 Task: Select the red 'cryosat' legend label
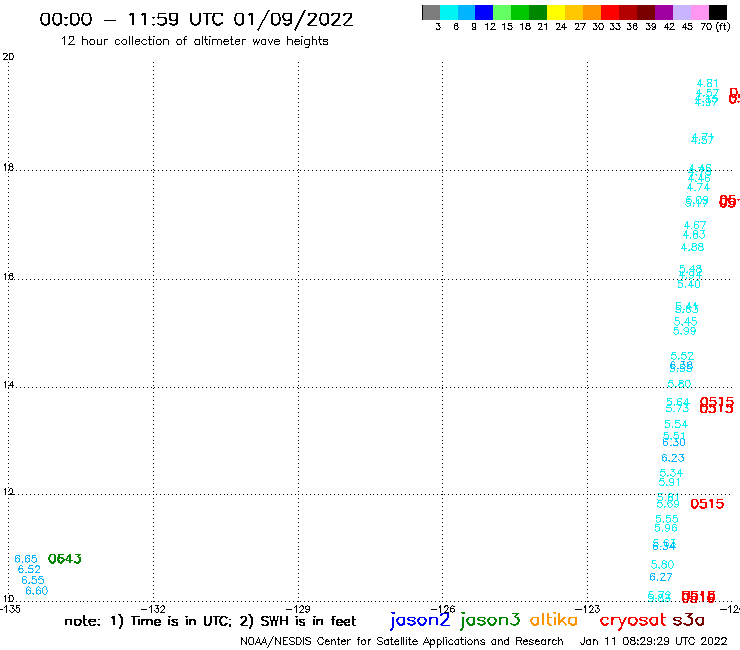pyautogui.click(x=632, y=620)
